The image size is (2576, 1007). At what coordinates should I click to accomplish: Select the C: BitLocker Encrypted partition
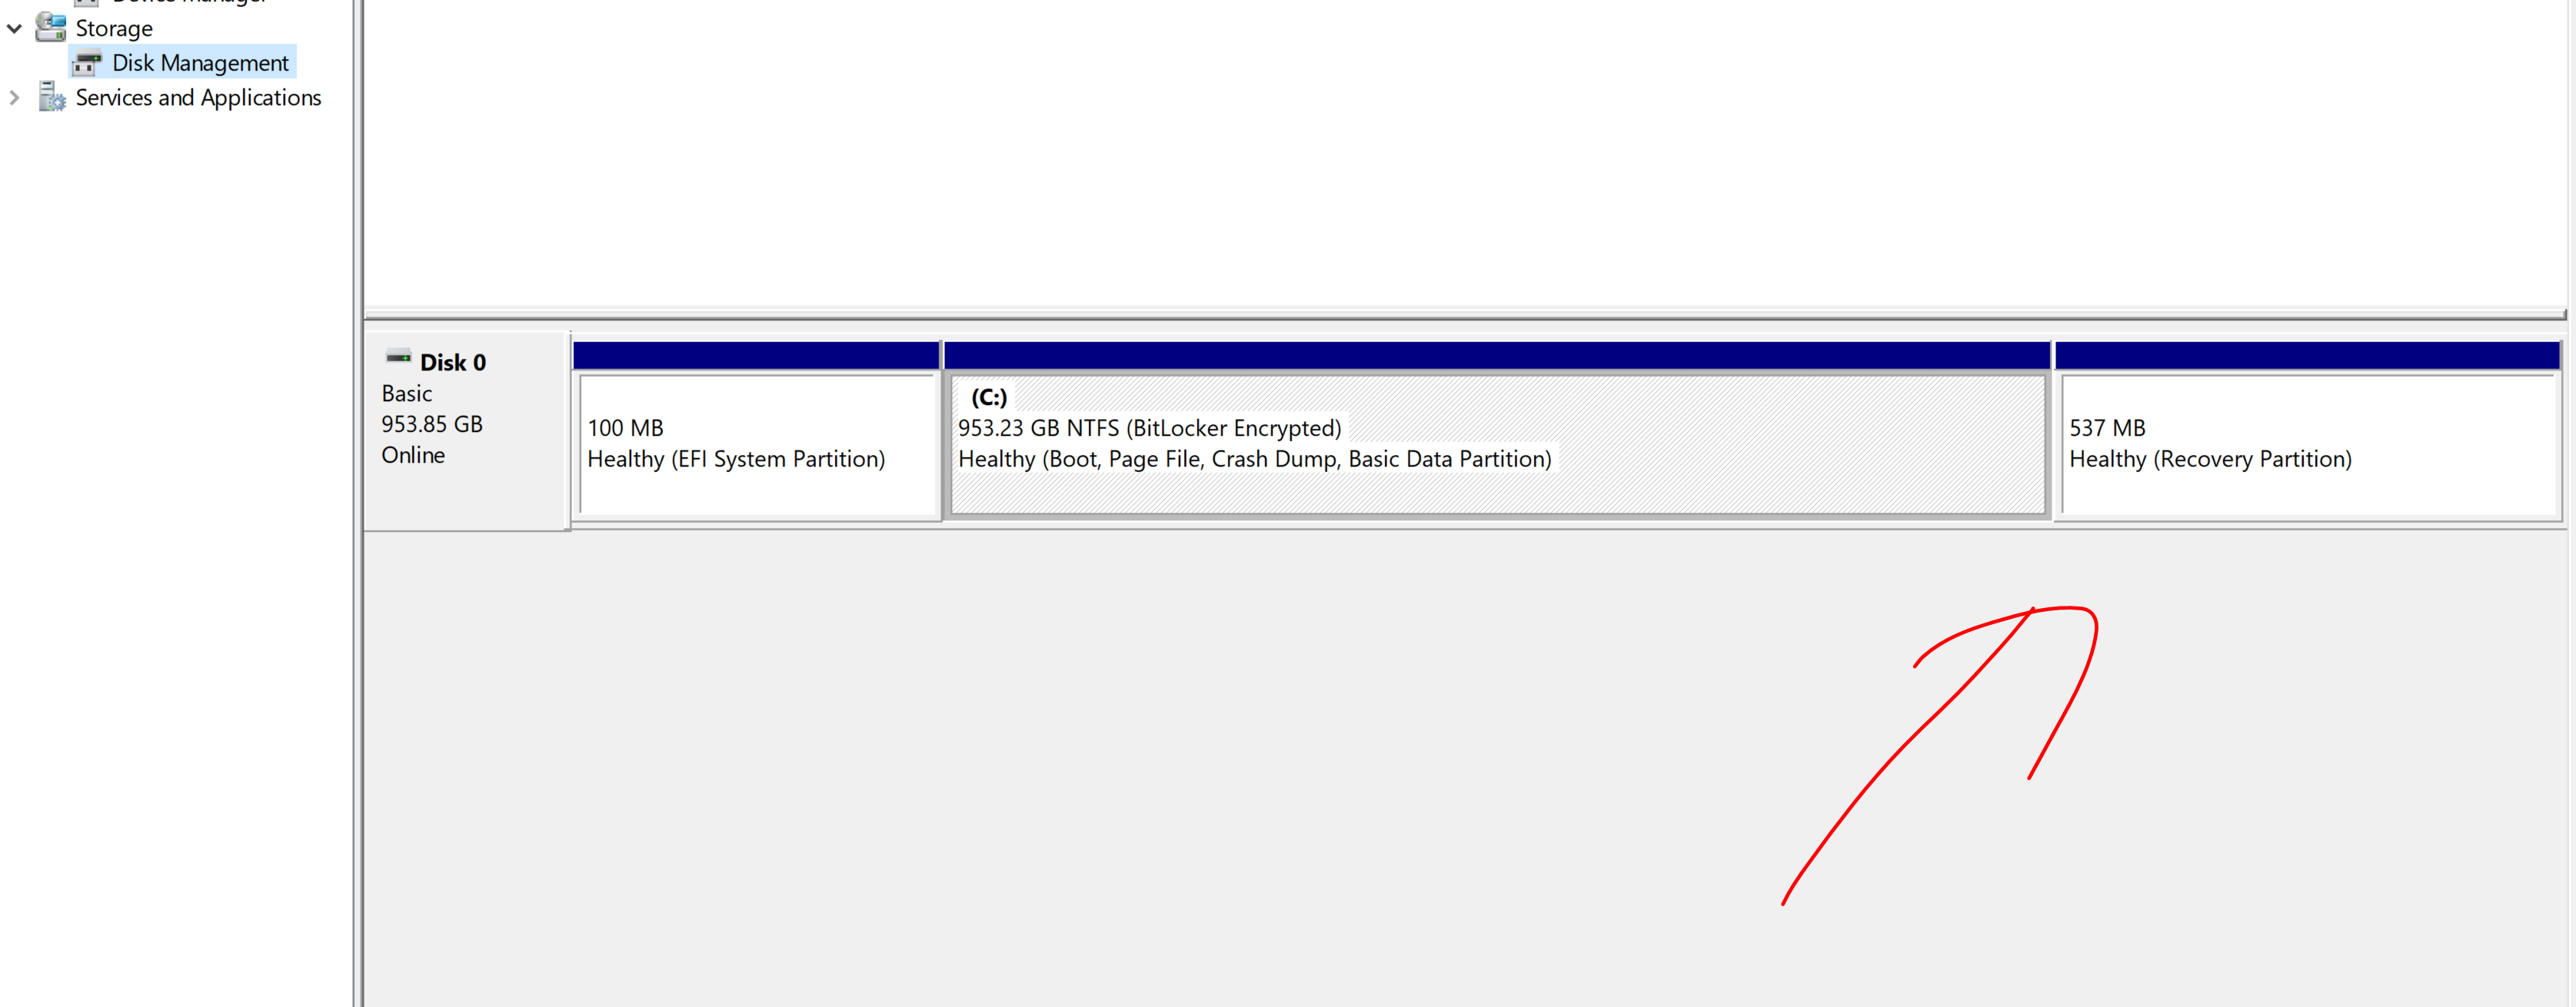pyautogui.click(x=1497, y=444)
